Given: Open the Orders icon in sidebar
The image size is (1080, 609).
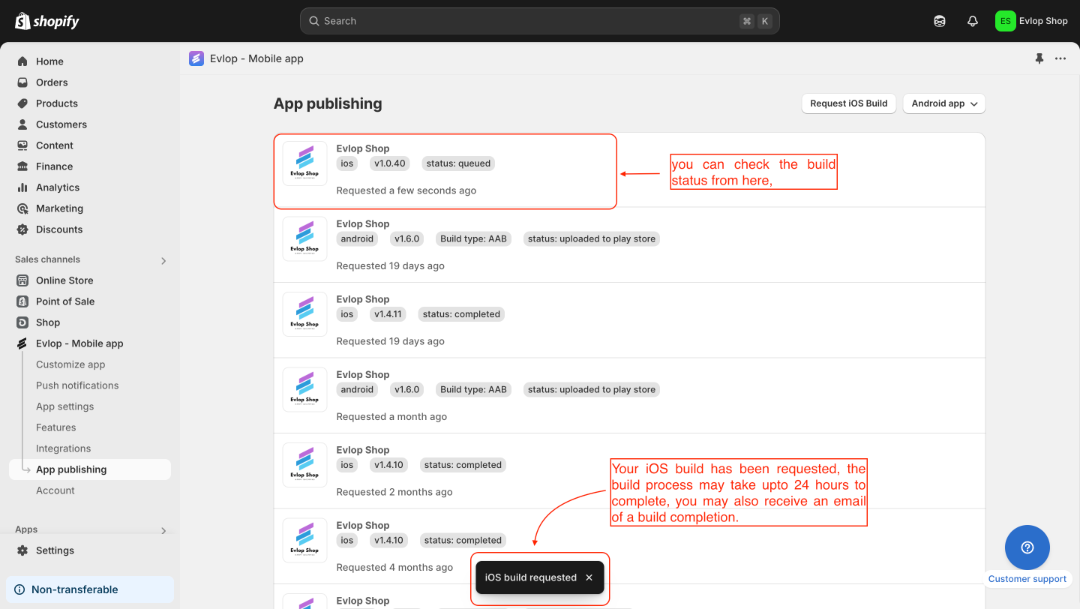Looking at the screenshot, I should 23,83.
